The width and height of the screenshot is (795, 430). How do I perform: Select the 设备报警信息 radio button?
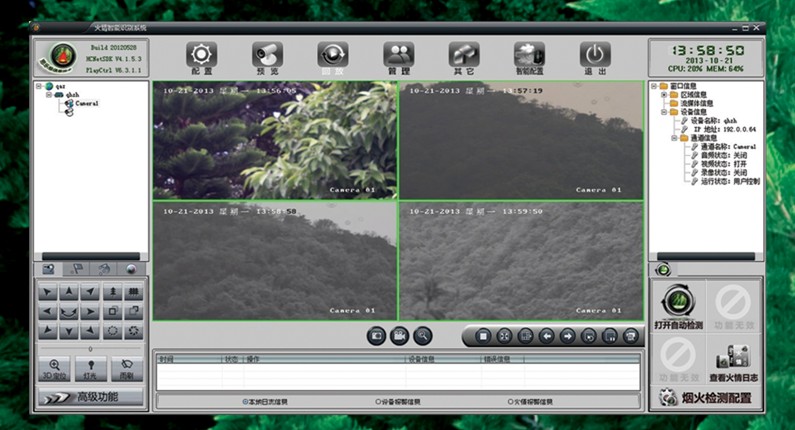pos(378,402)
